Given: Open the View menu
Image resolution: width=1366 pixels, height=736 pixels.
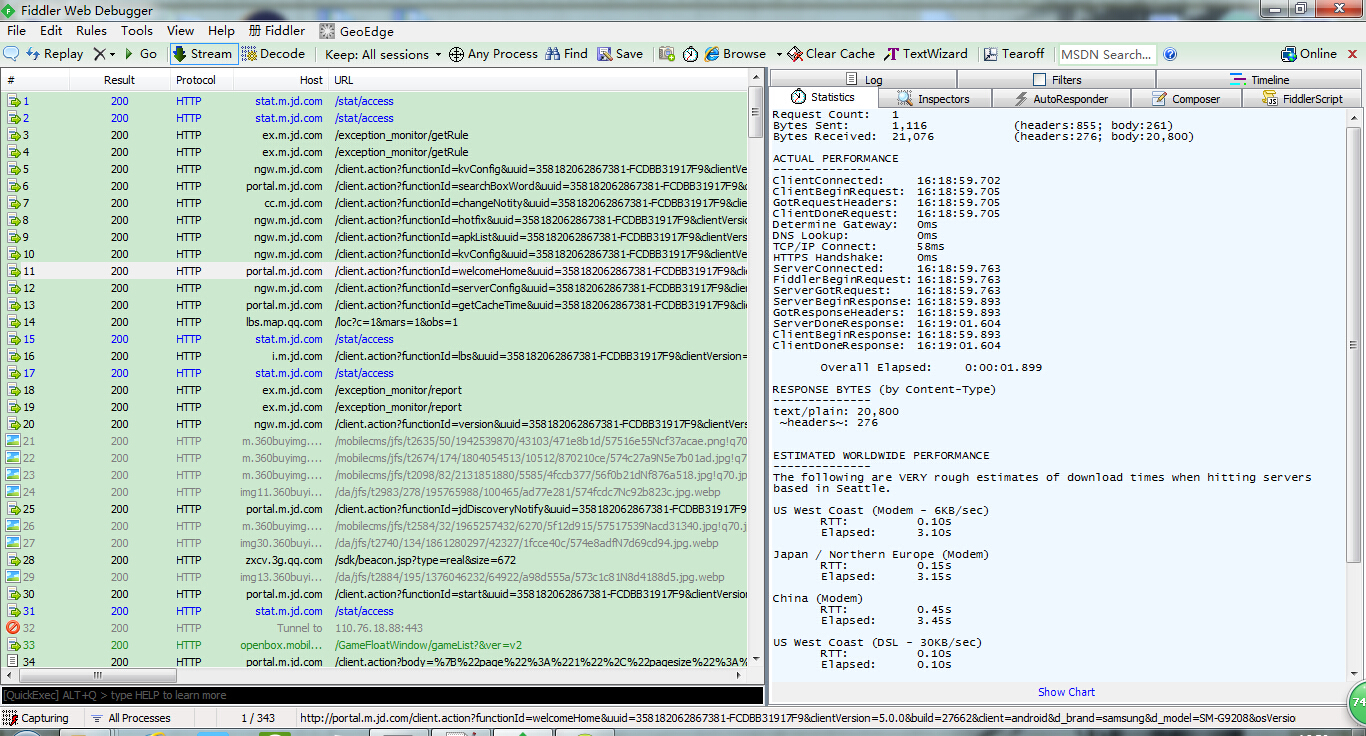Looking at the screenshot, I should [181, 31].
